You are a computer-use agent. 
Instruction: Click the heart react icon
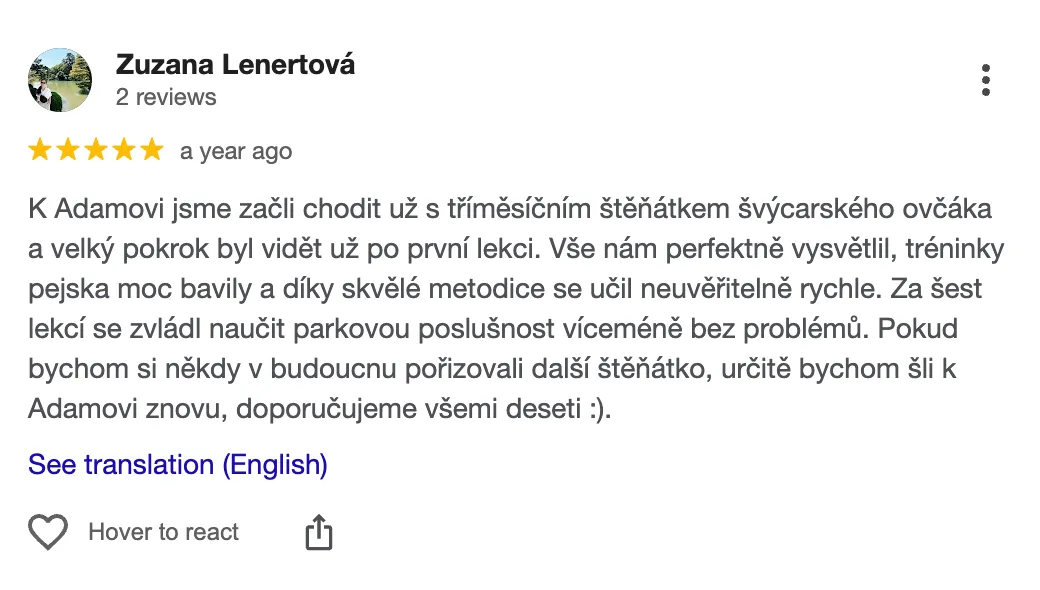(x=48, y=532)
